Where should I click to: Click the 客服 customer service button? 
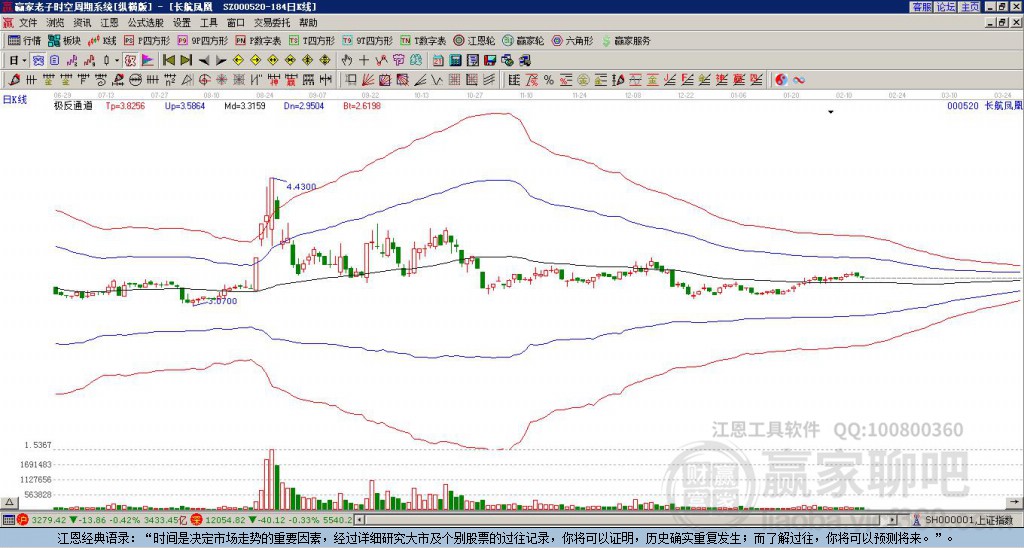(921, 7)
